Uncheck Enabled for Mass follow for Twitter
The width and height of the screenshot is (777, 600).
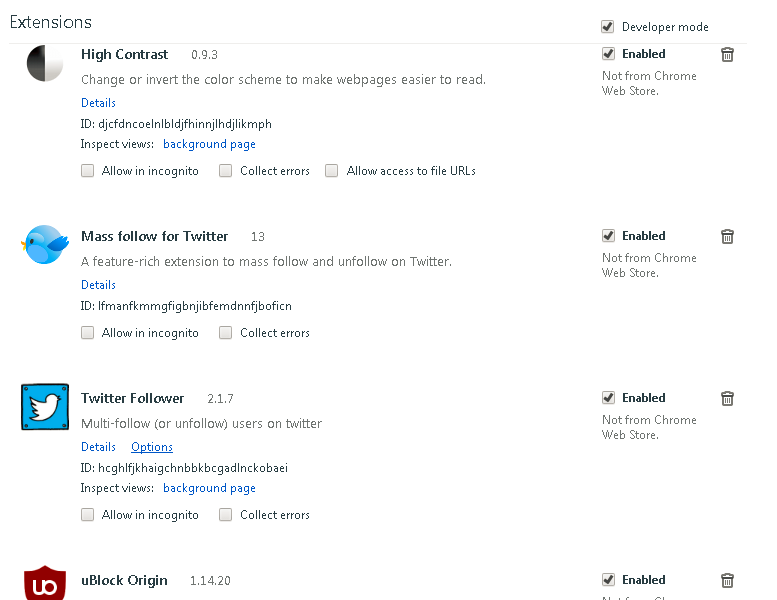pos(608,236)
